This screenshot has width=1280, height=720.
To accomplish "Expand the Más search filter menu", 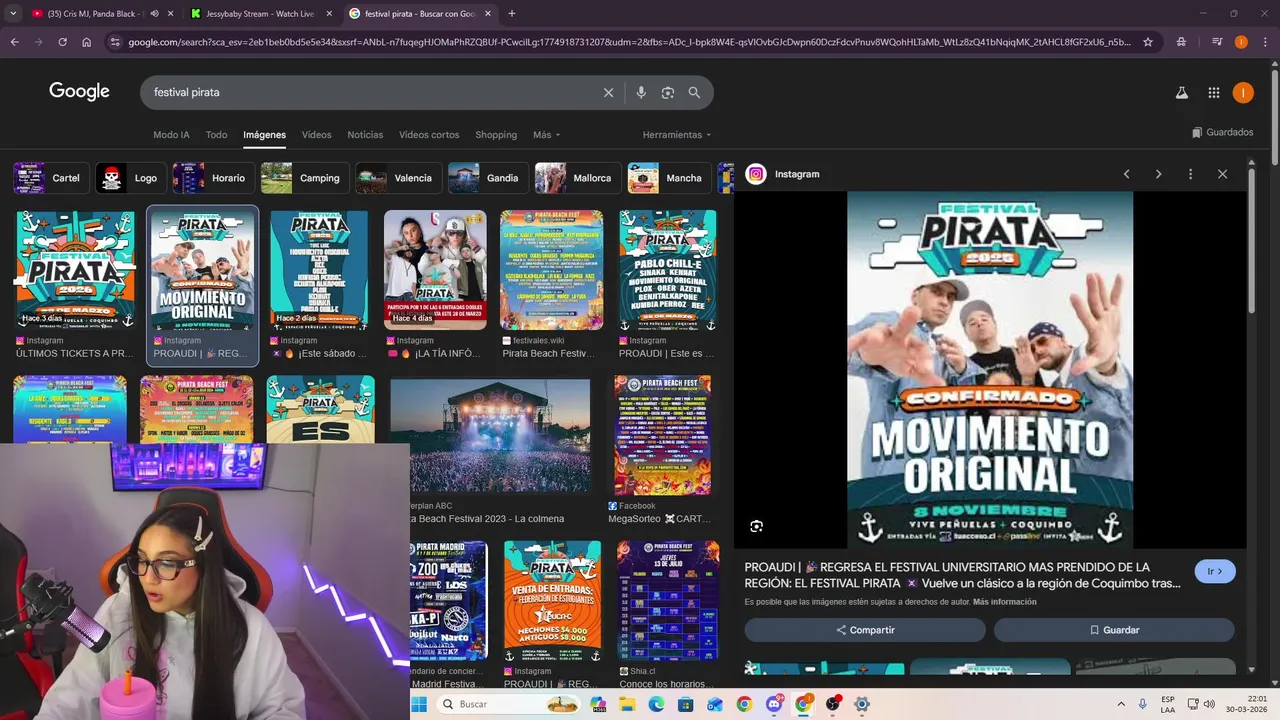I will tap(546, 135).
